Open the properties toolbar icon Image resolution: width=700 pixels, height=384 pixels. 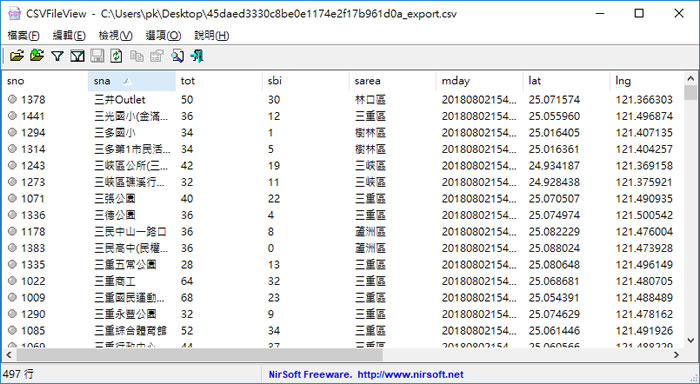pyautogui.click(x=157, y=56)
